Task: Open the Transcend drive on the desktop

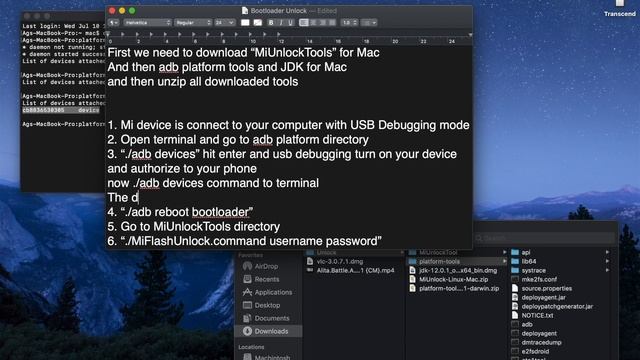Action: [620, 8]
